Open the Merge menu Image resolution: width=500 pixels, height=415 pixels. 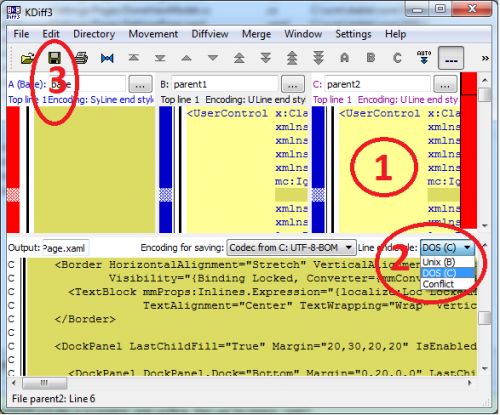point(256,34)
